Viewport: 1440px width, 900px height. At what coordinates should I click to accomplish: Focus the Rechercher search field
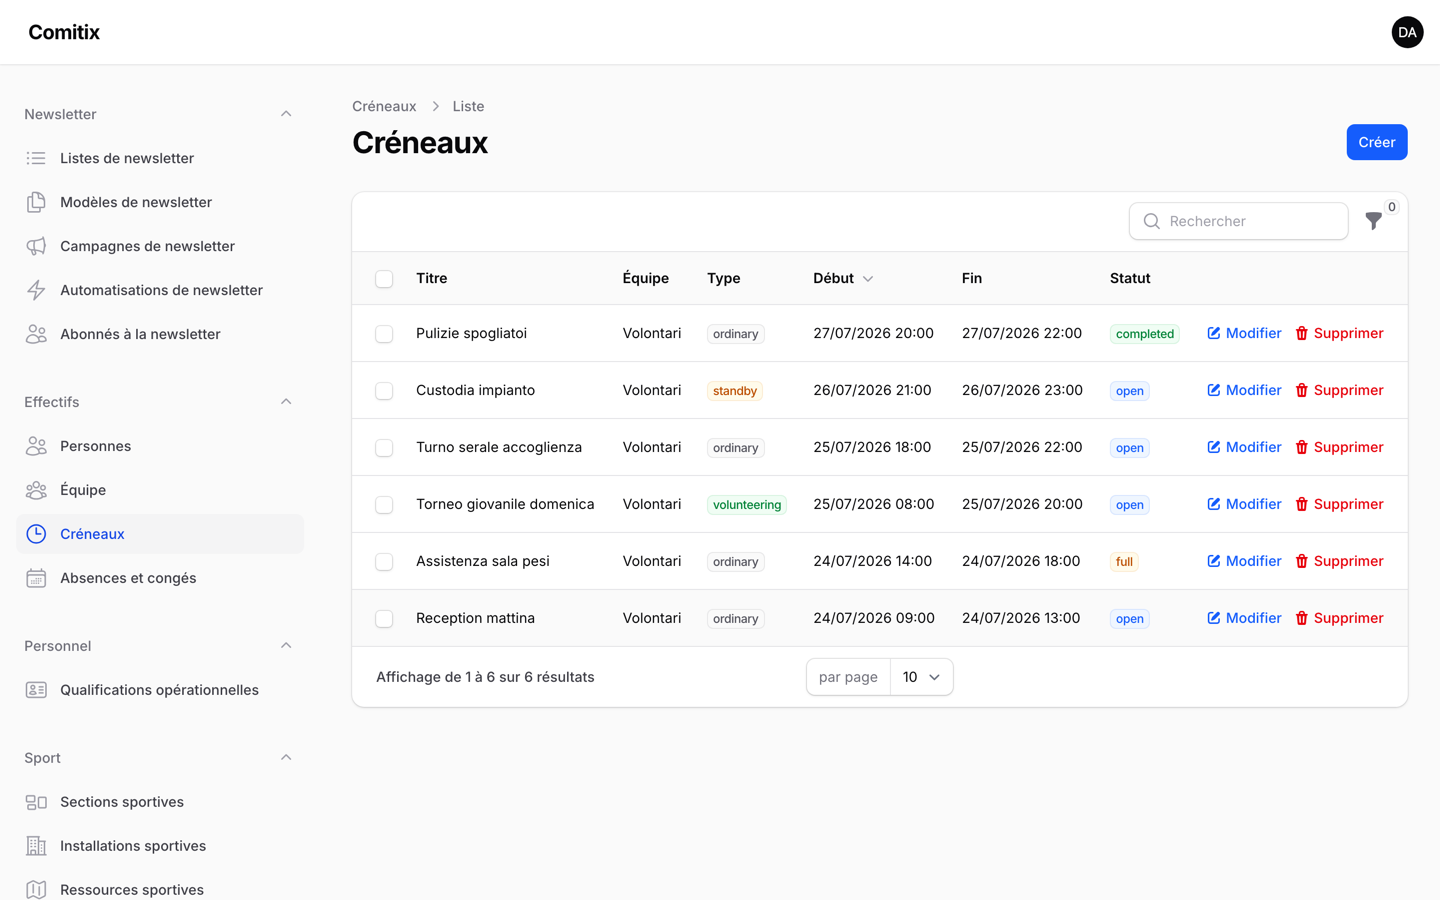point(1238,221)
